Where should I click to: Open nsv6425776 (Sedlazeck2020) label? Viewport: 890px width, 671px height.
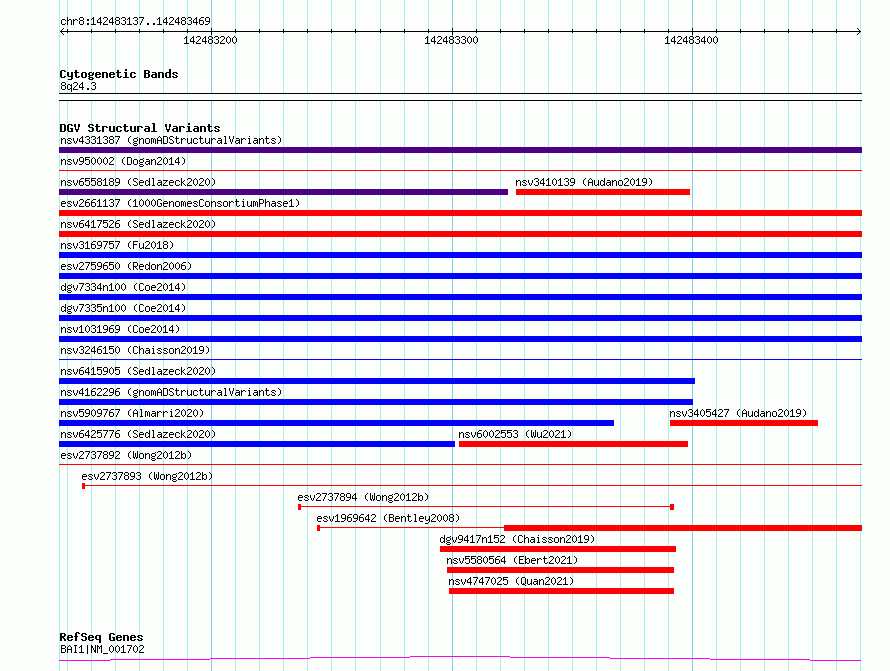tap(138, 434)
